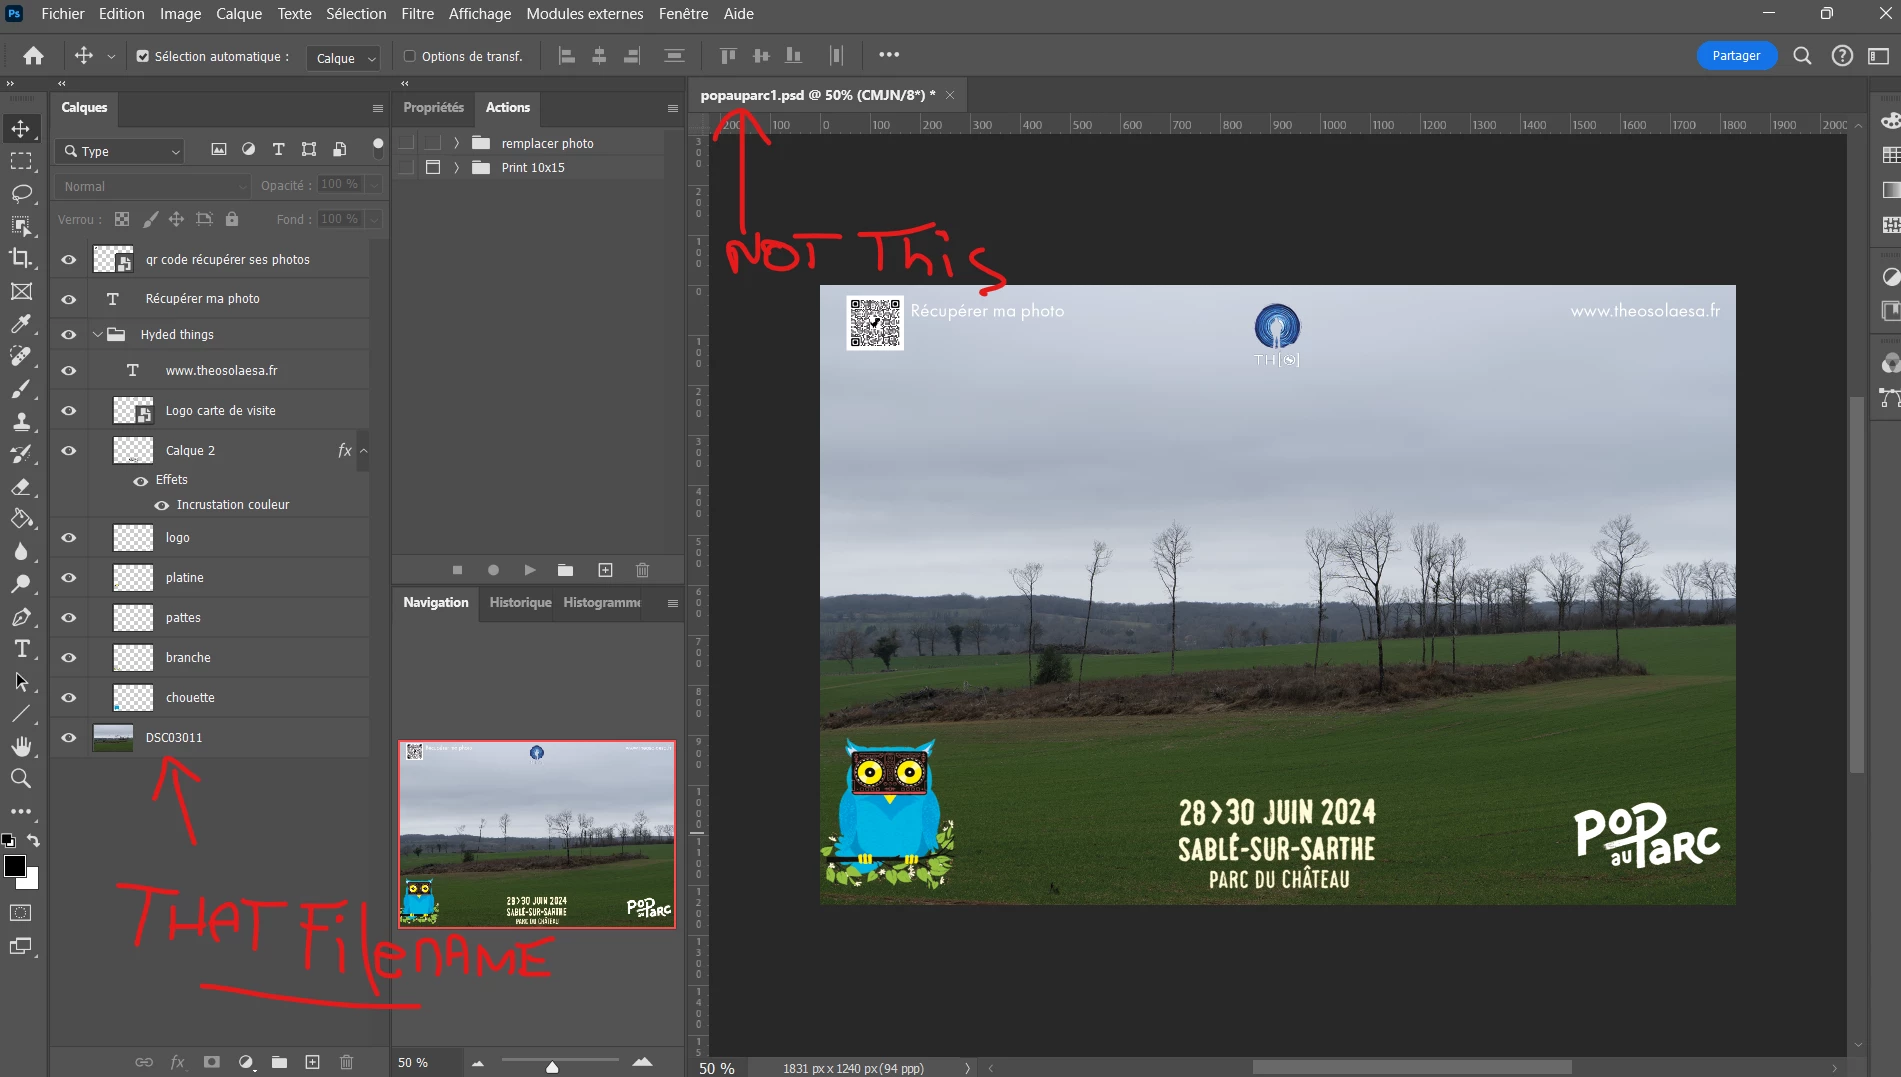
Task: Select the Eraser tool
Action: [21, 486]
